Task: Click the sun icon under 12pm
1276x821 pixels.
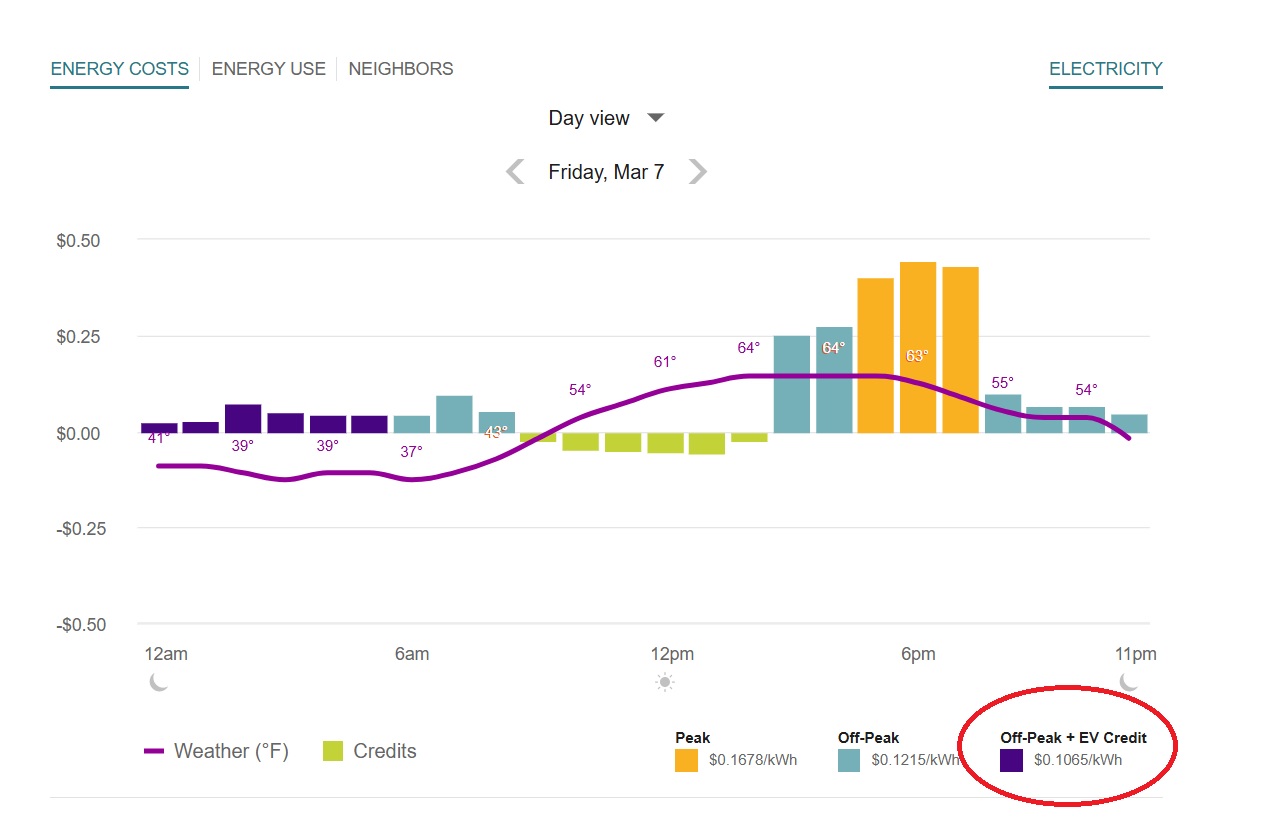Action: pos(665,683)
